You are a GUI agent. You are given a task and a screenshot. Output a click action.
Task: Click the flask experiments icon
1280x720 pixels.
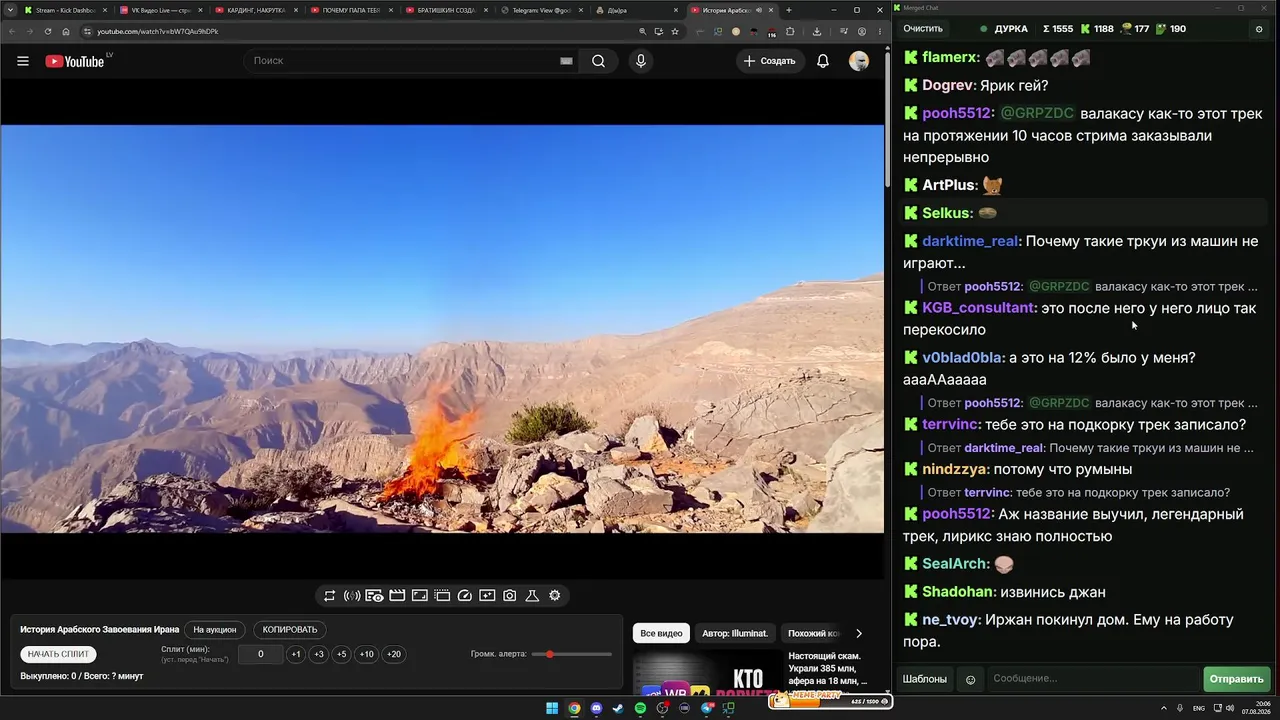coord(532,596)
